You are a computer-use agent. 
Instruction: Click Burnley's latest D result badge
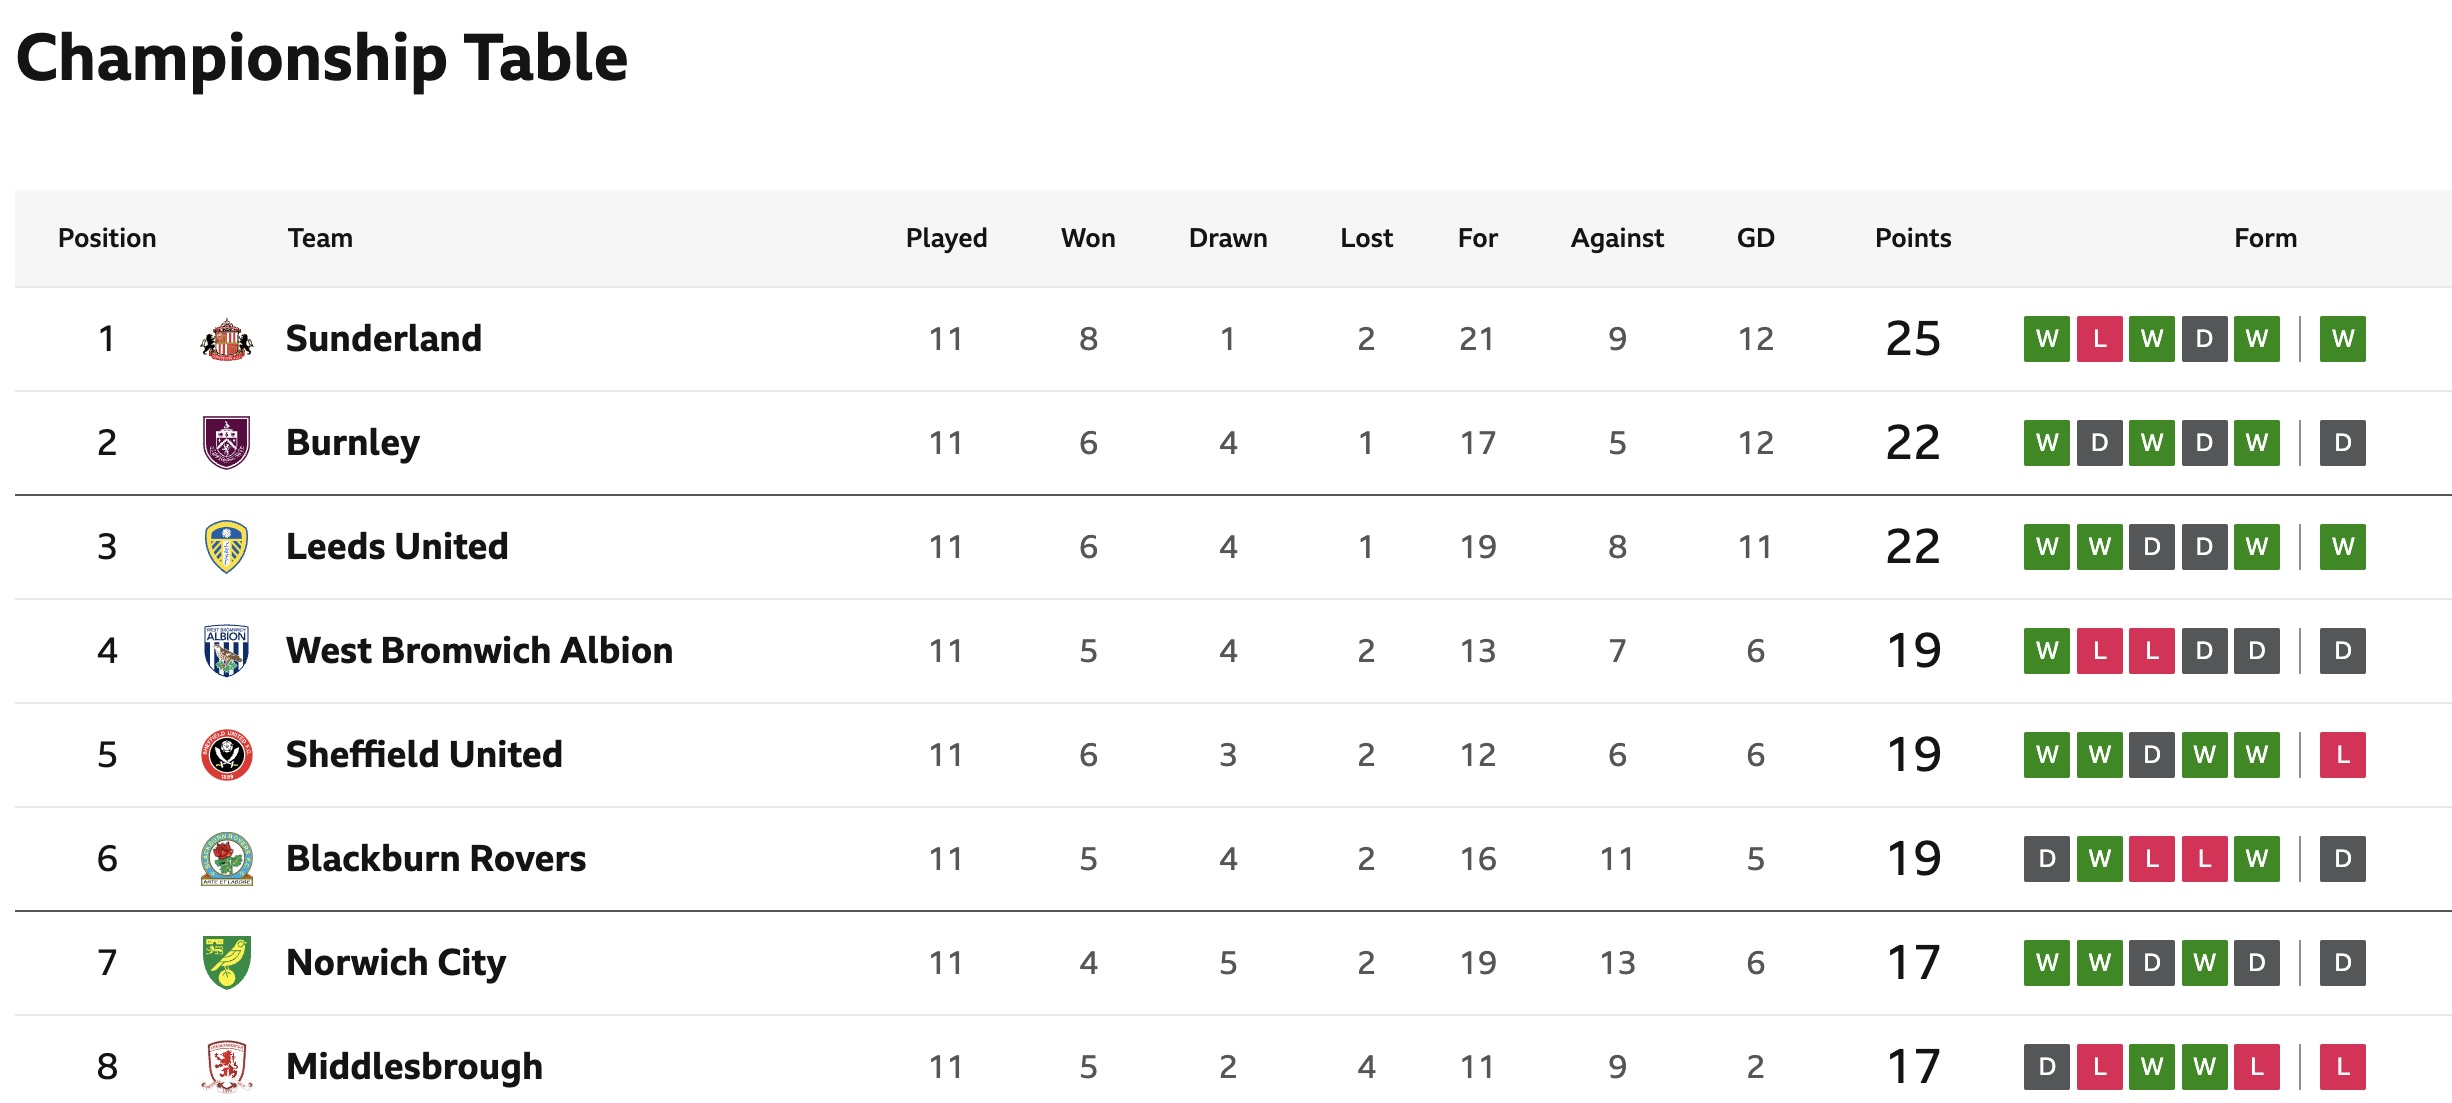click(2343, 443)
